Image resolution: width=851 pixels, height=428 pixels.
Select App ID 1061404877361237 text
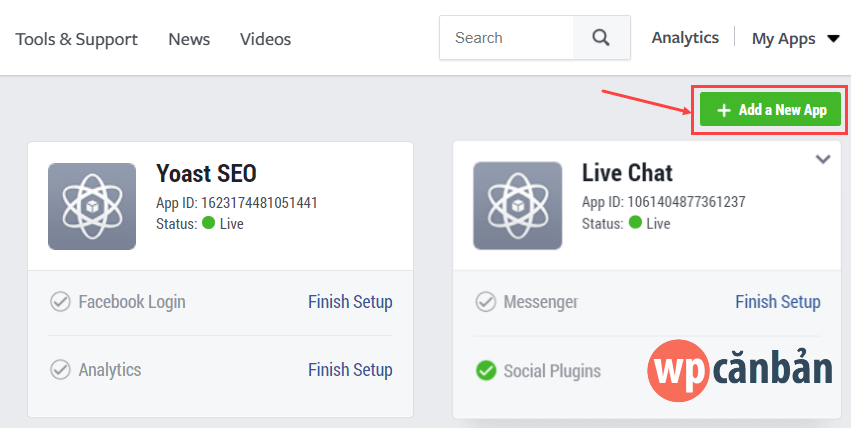[664, 202]
